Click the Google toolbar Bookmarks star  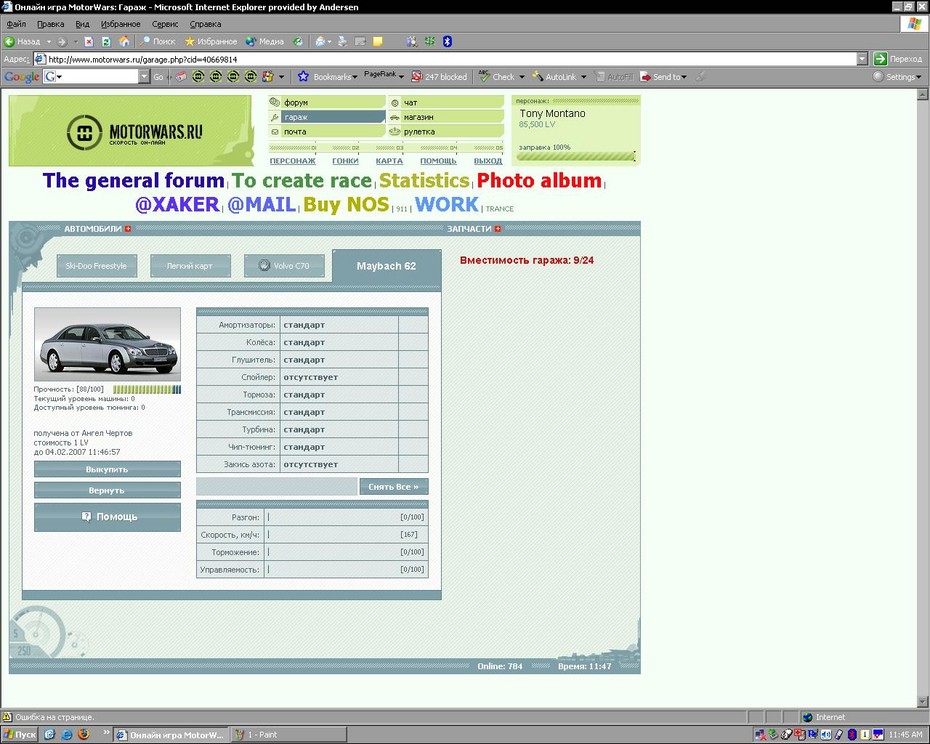tap(304, 77)
